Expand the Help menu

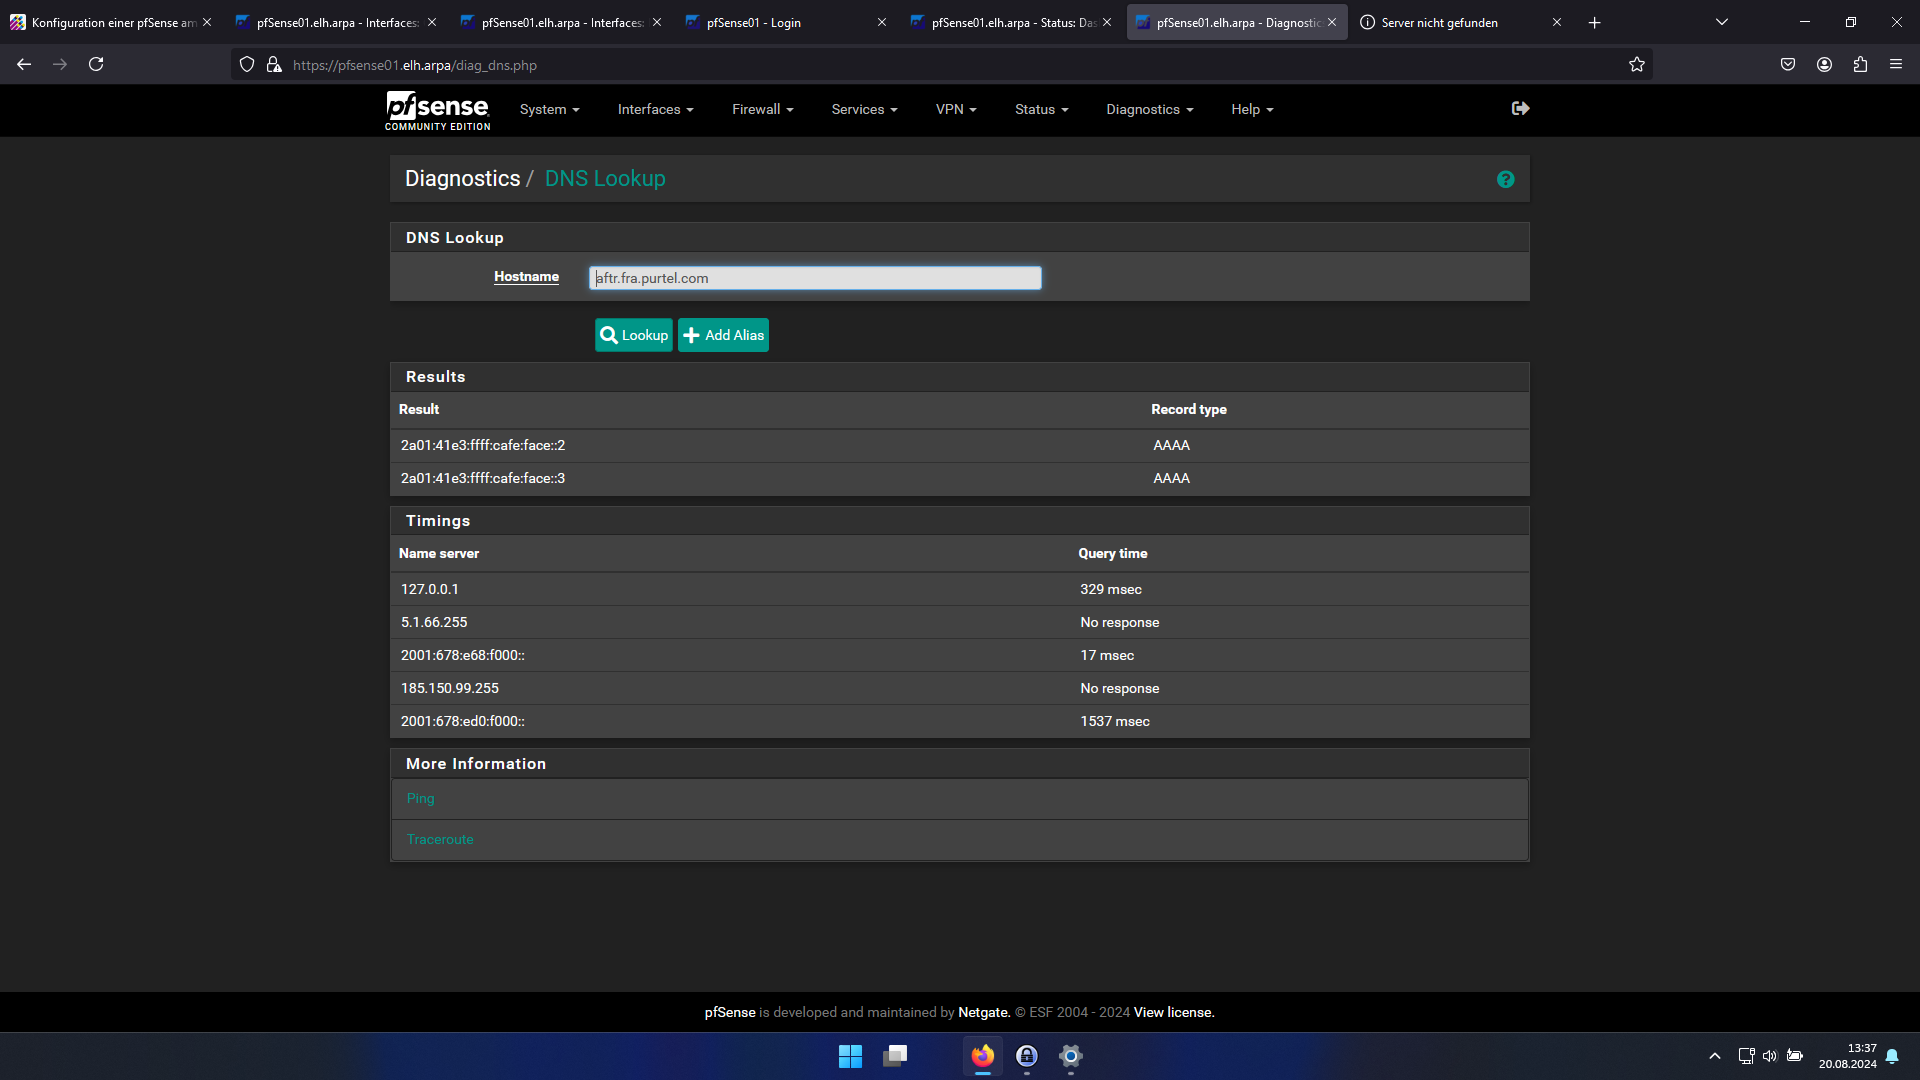(1252, 109)
